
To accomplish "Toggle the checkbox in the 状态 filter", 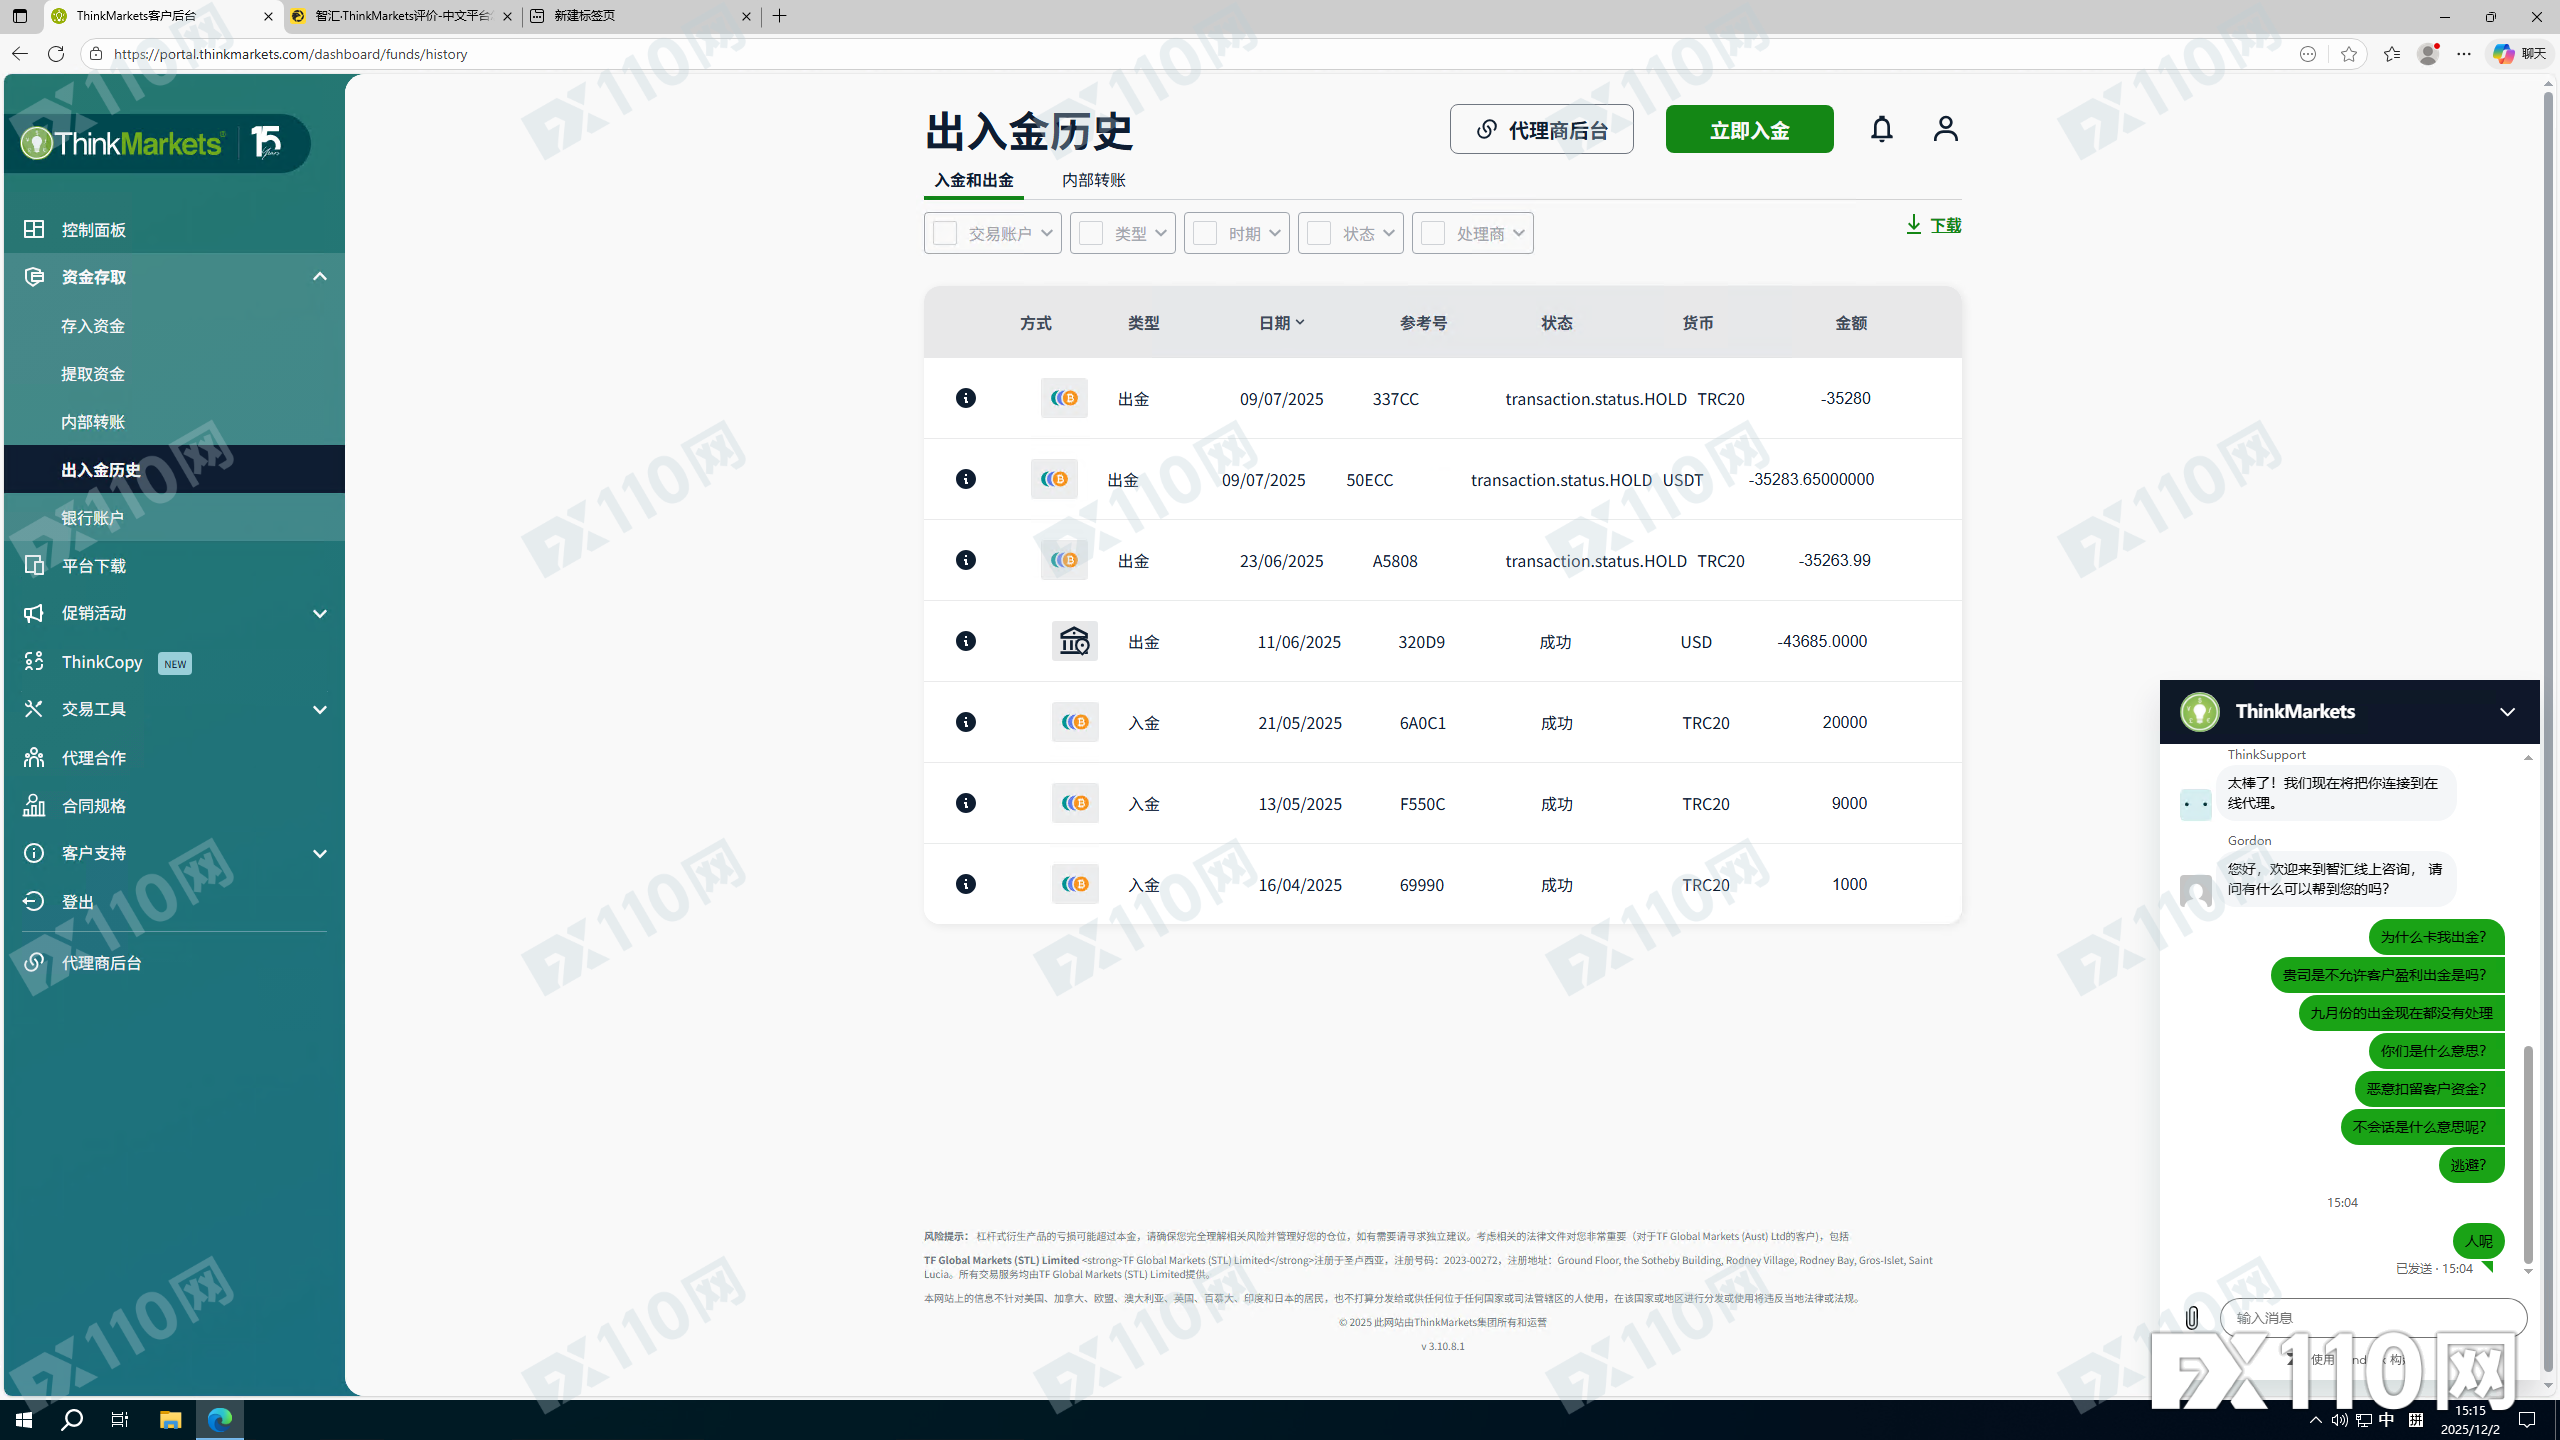I will 1318,232.
